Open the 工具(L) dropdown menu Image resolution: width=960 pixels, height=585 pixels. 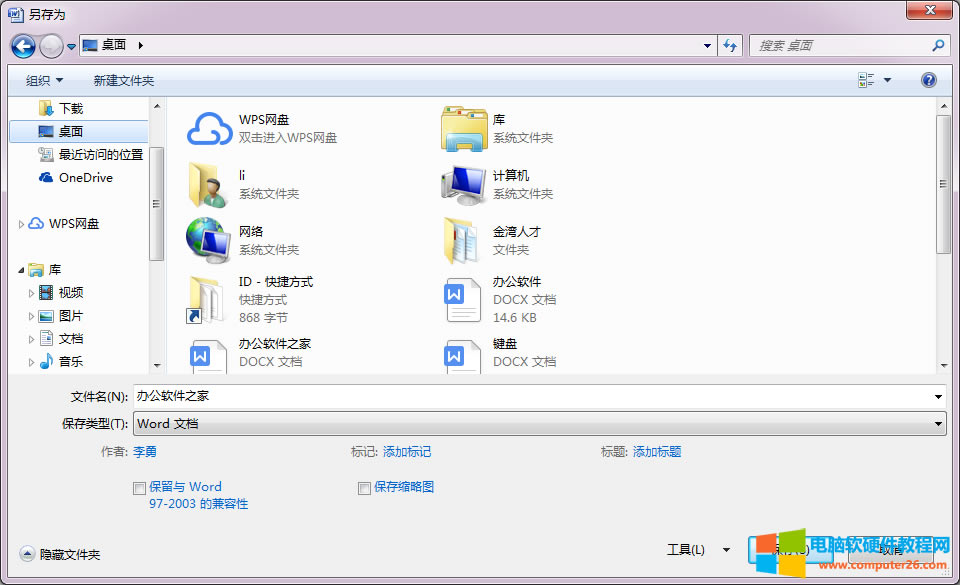point(693,549)
